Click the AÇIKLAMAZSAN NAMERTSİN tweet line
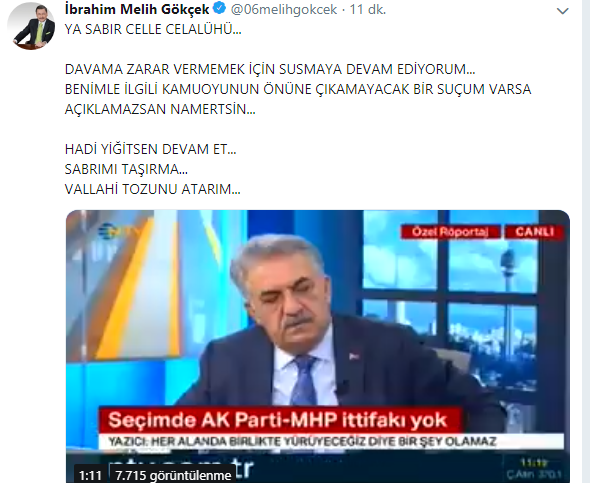590x483 pixels. pos(160,109)
